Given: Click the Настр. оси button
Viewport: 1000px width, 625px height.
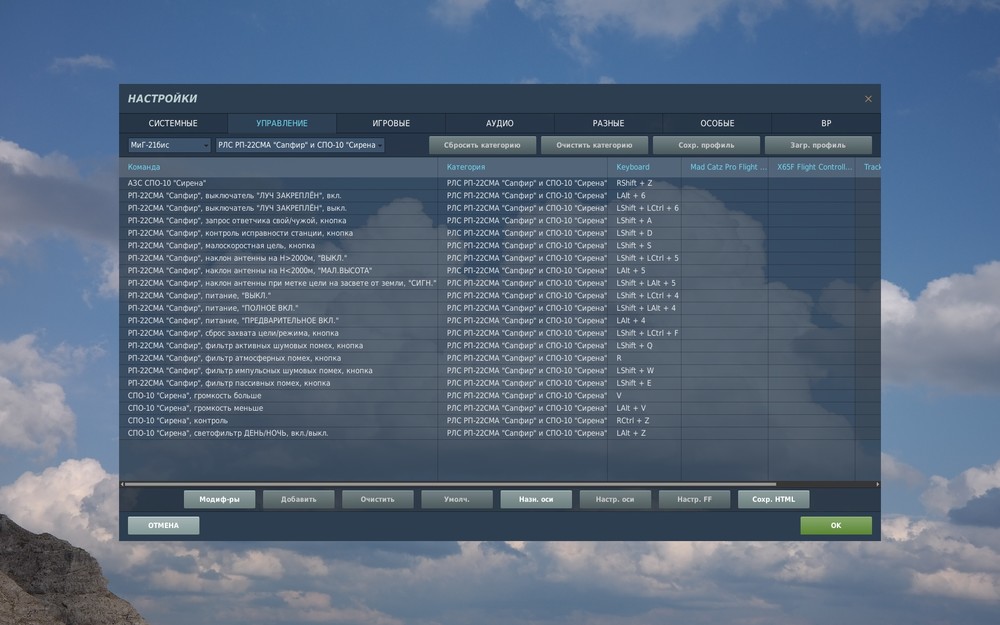Looking at the screenshot, I should (x=615, y=499).
